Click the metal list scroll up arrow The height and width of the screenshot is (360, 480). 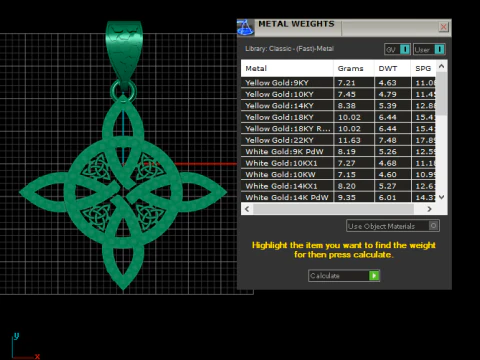[442, 66]
